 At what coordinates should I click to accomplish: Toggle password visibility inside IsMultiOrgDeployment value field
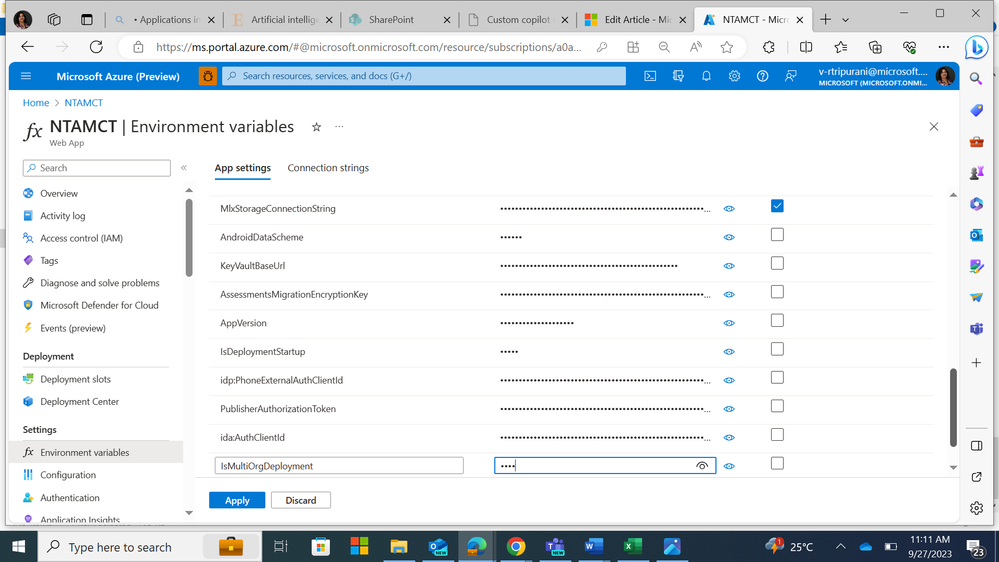[x=701, y=466]
